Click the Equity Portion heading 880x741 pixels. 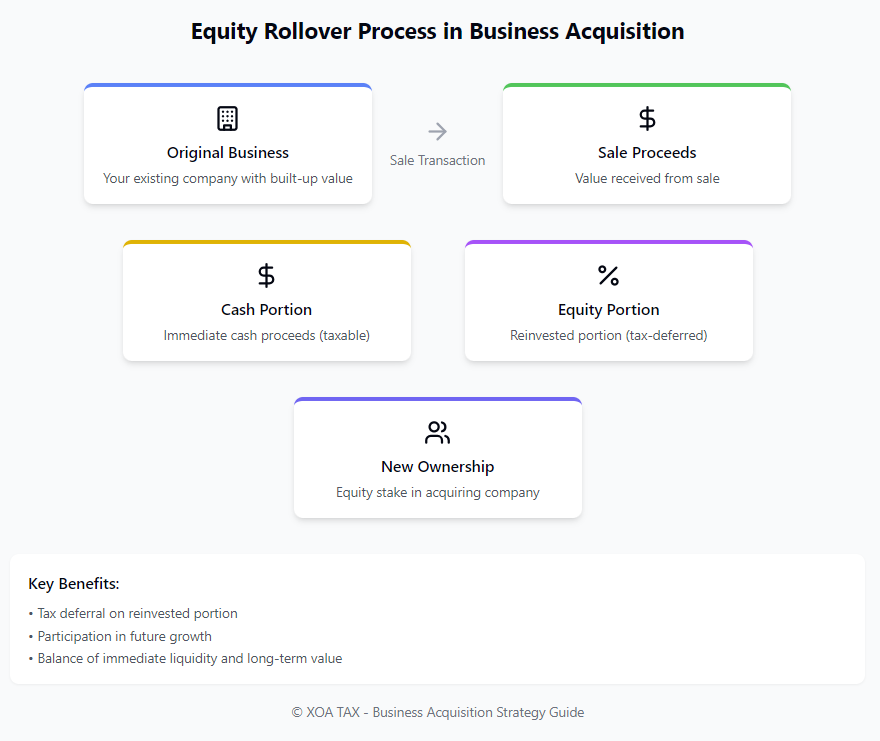point(608,310)
